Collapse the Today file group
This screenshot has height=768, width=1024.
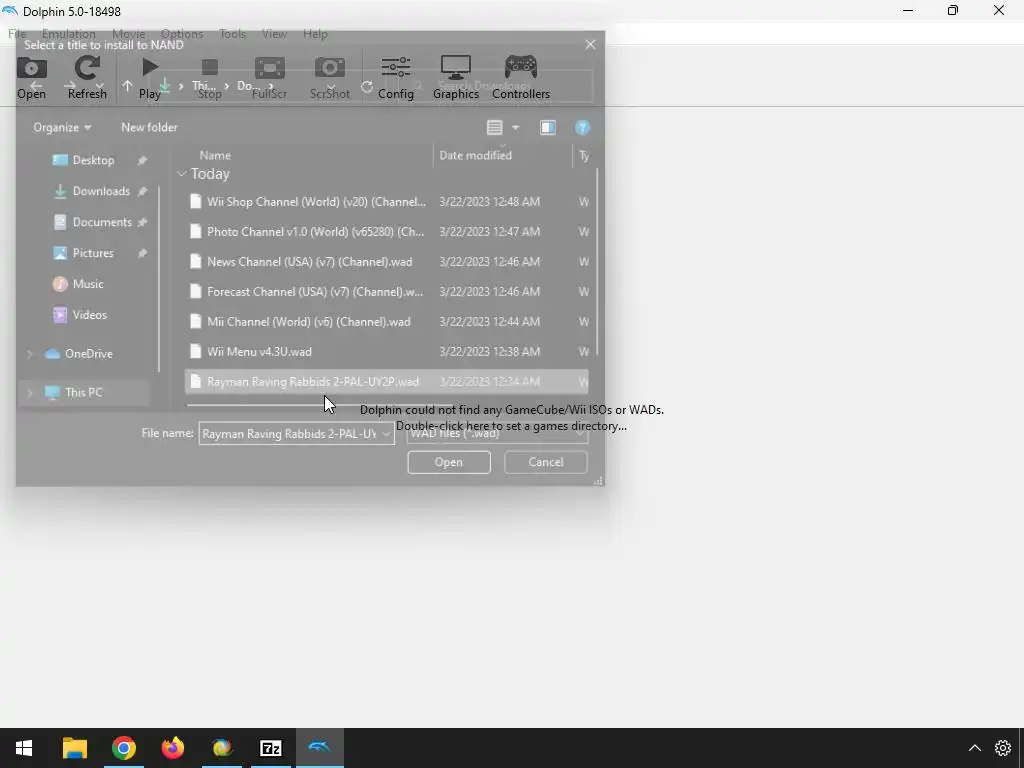click(182, 174)
